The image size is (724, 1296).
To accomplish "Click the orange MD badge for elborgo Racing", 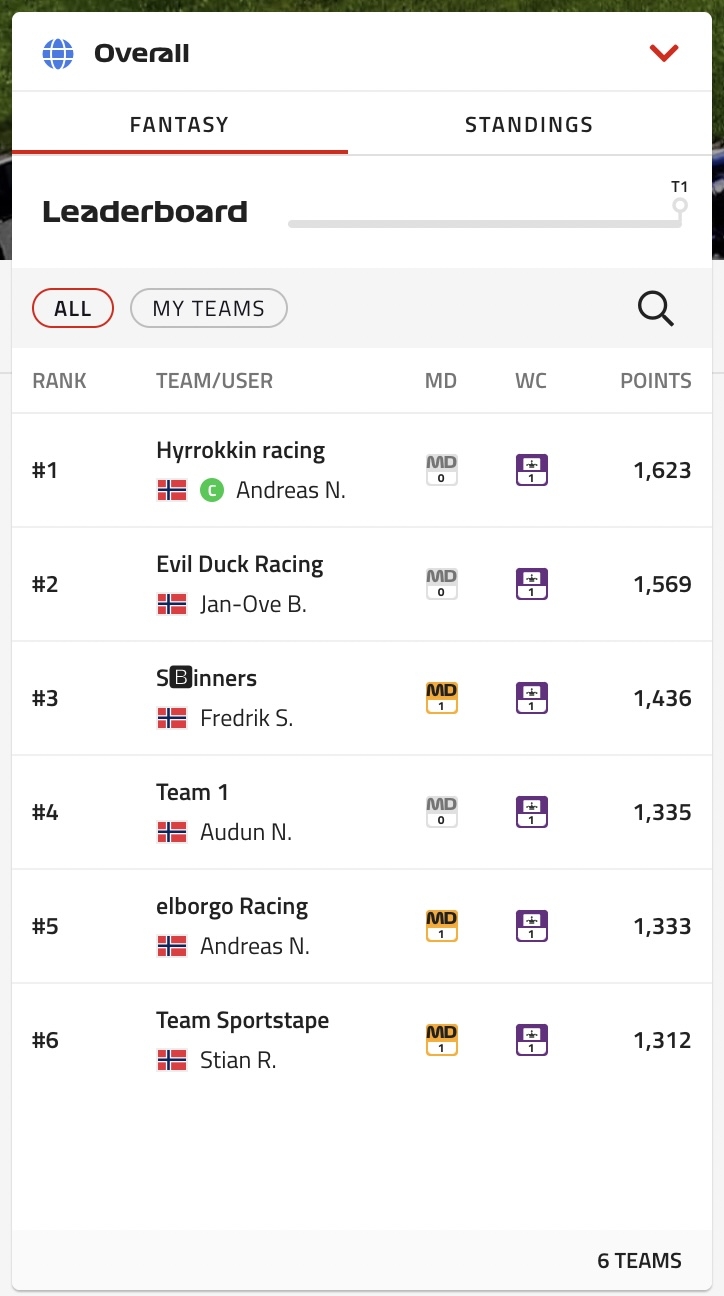I will [442, 926].
